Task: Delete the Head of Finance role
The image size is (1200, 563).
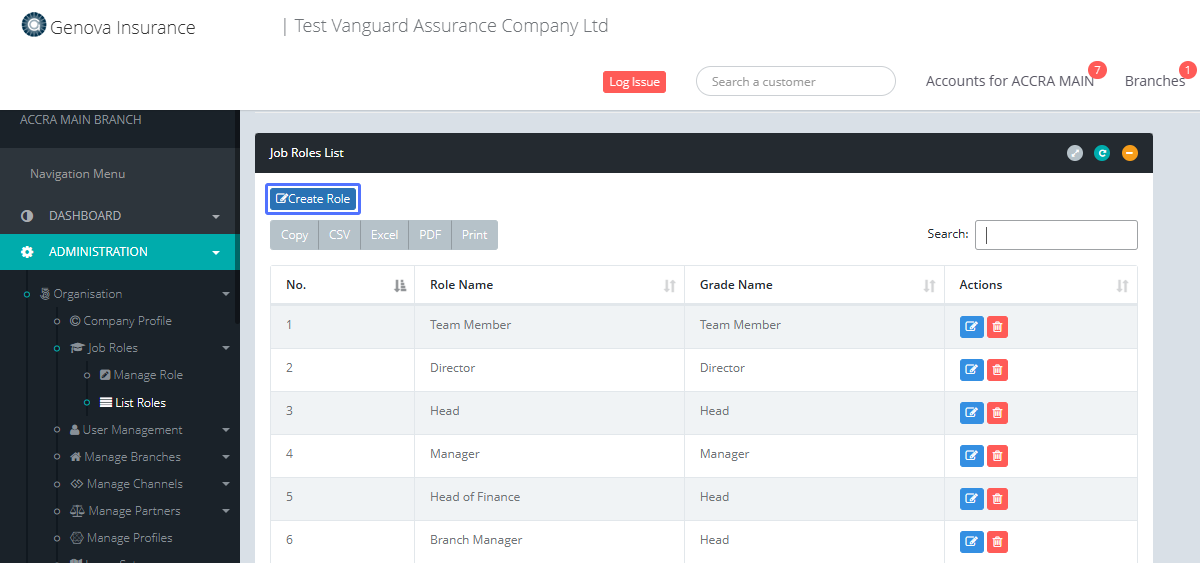Action: coord(997,499)
